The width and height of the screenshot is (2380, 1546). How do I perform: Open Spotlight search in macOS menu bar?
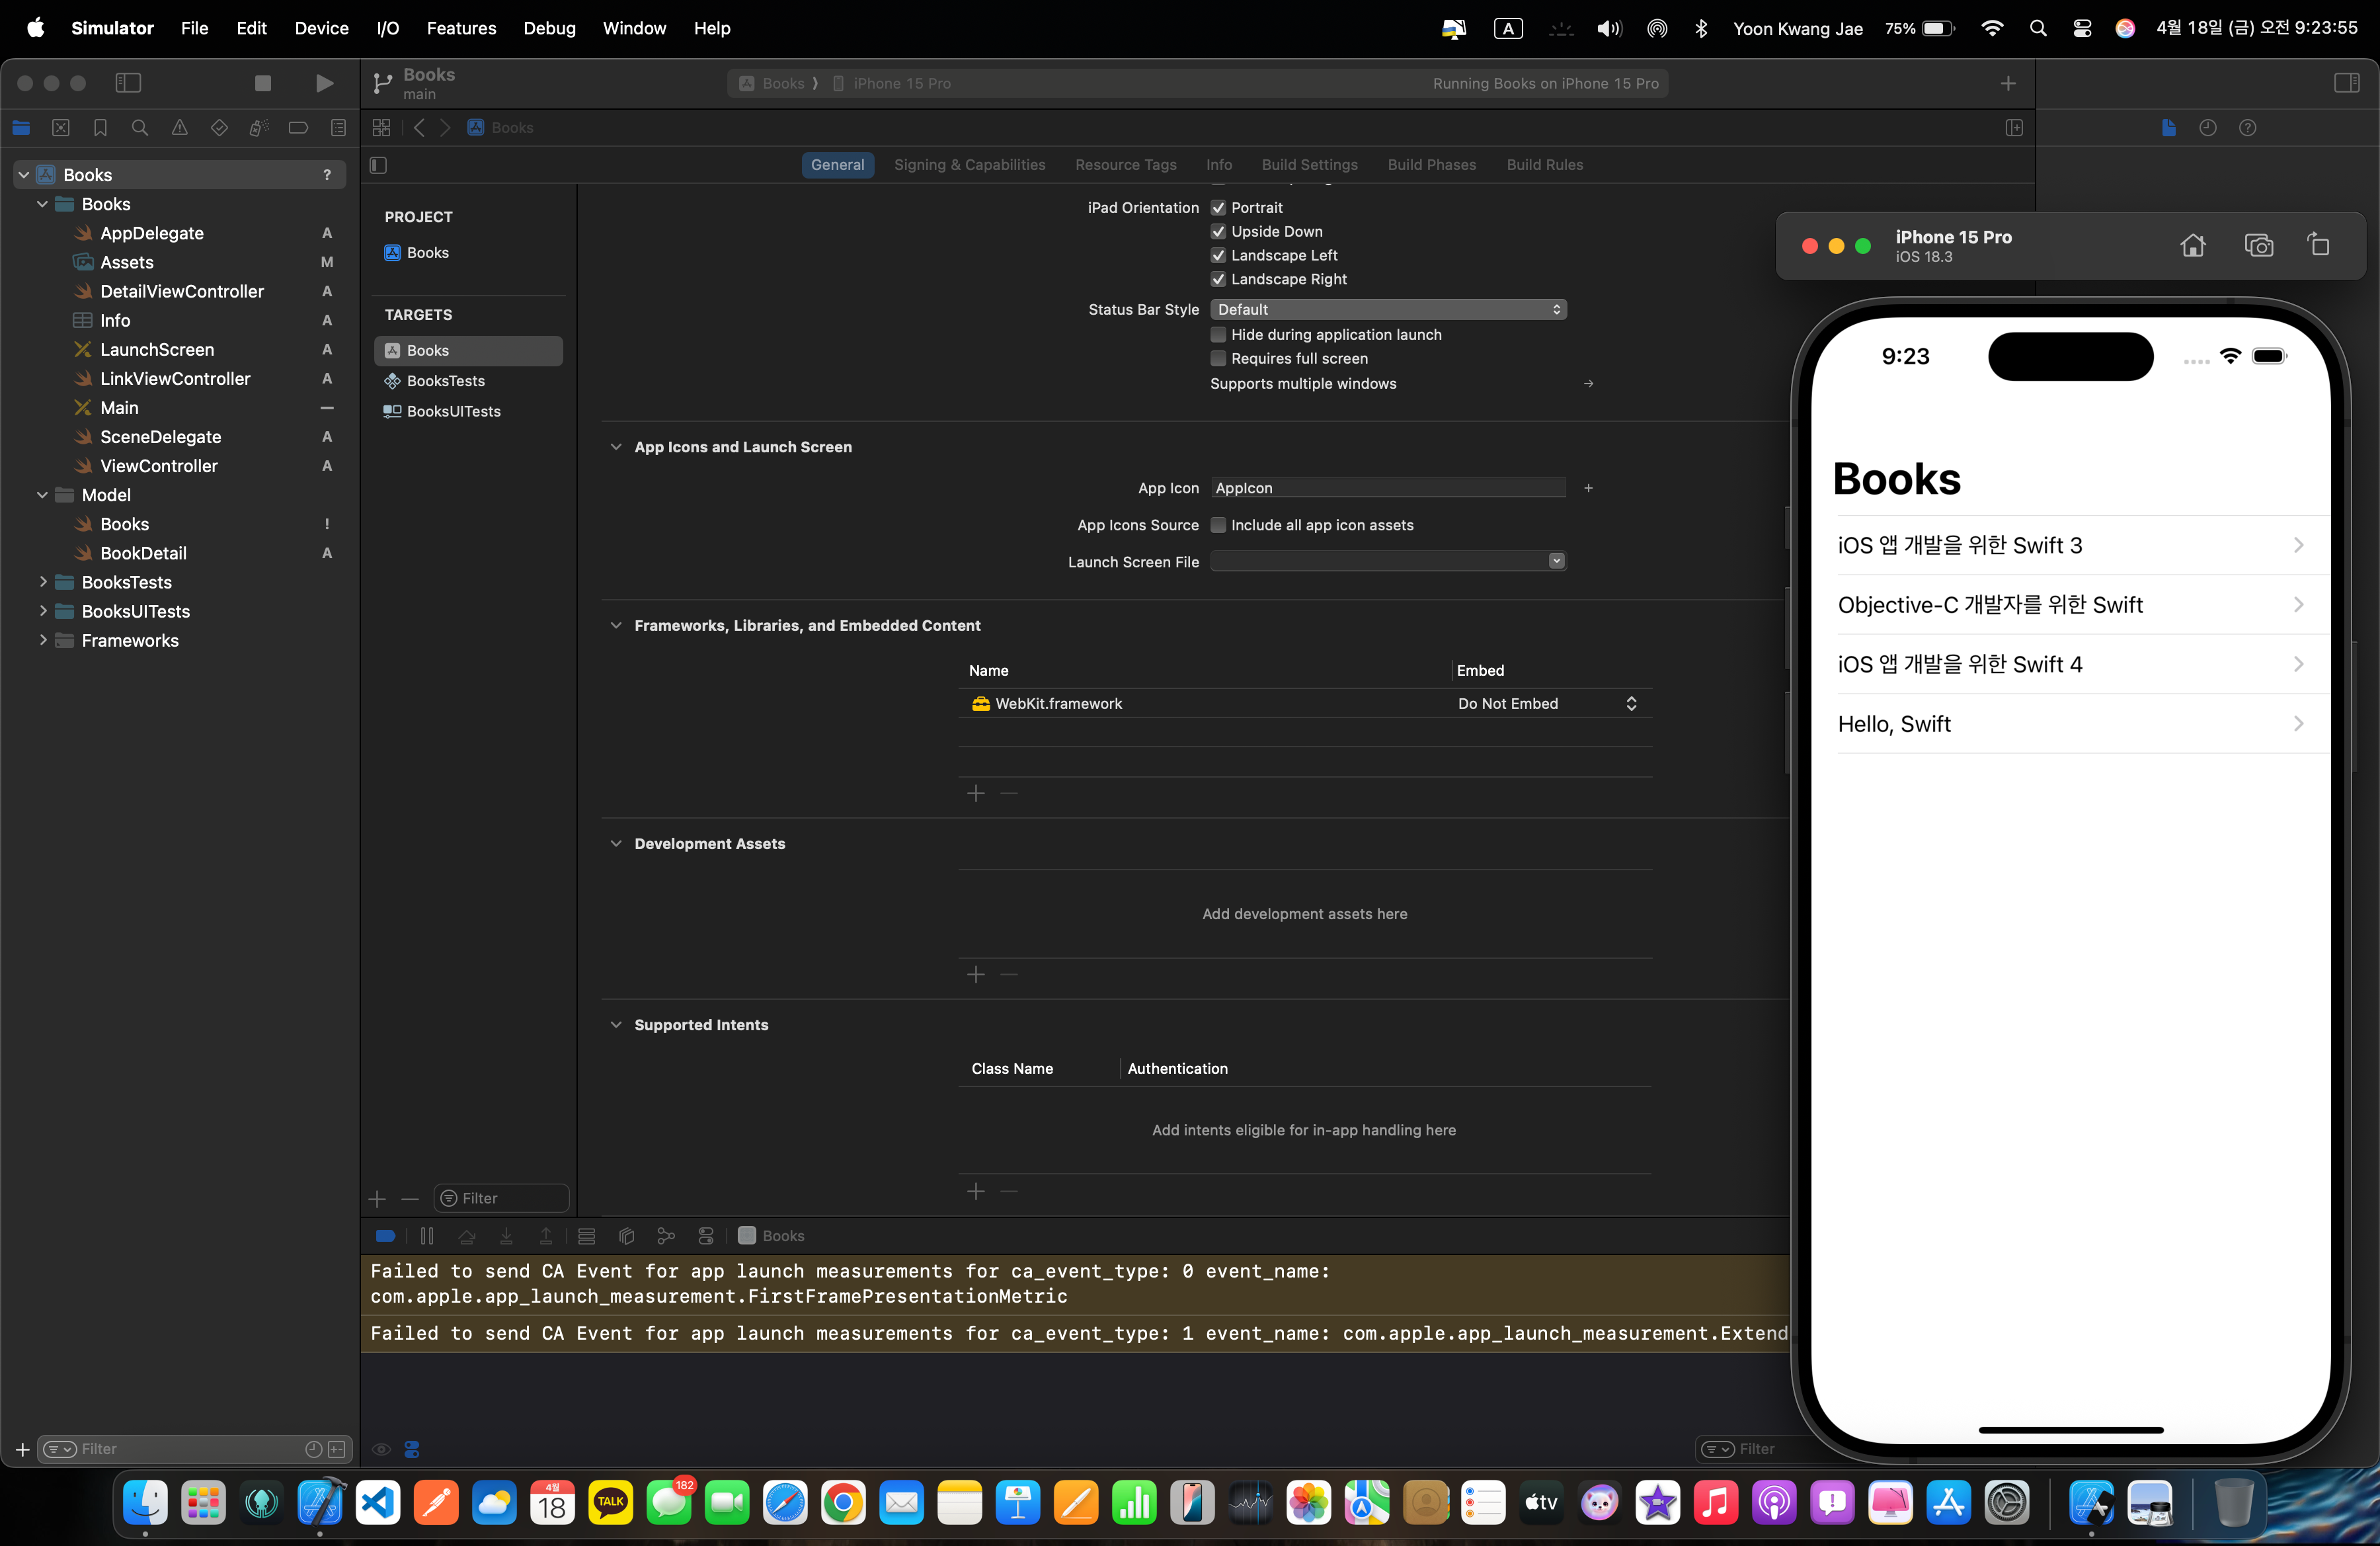[x=2038, y=28]
